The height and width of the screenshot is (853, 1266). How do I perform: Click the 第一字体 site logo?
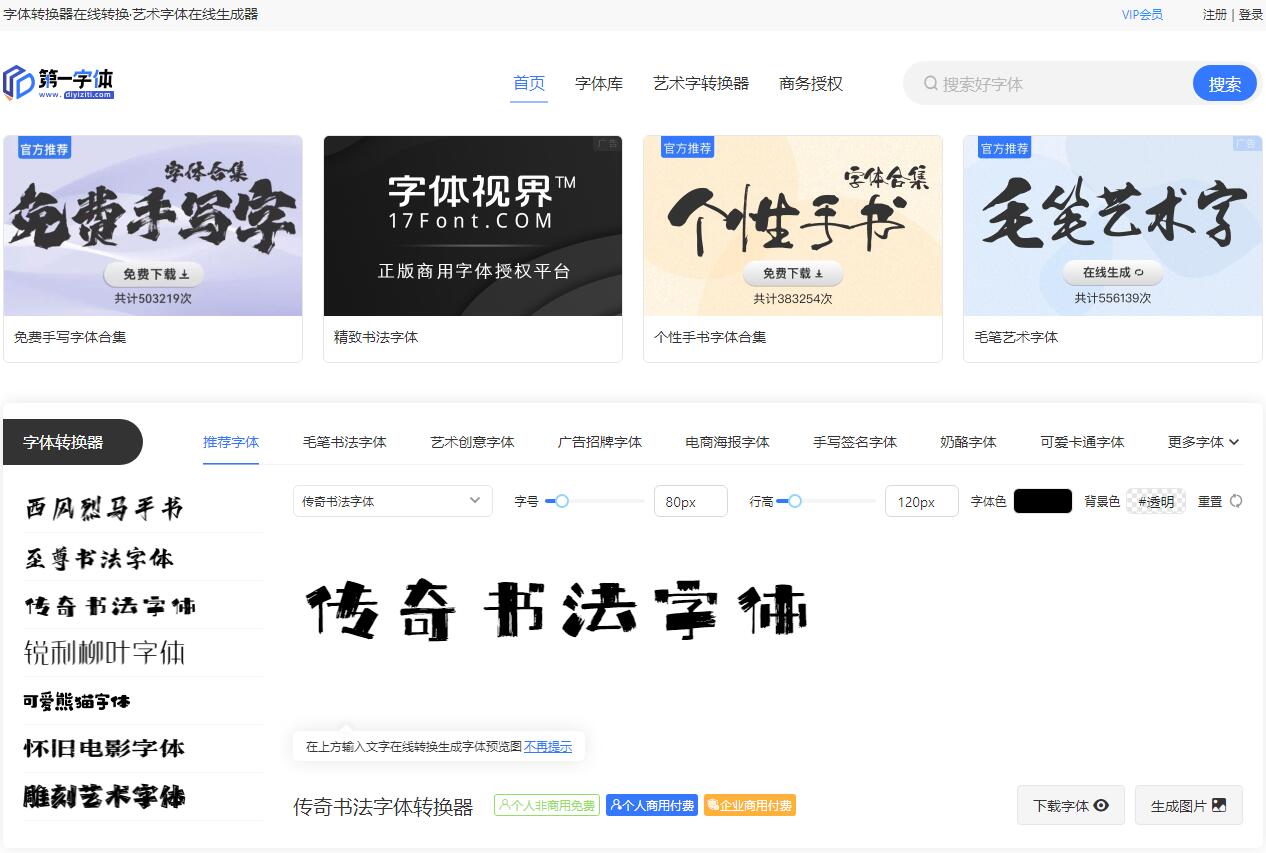point(59,83)
